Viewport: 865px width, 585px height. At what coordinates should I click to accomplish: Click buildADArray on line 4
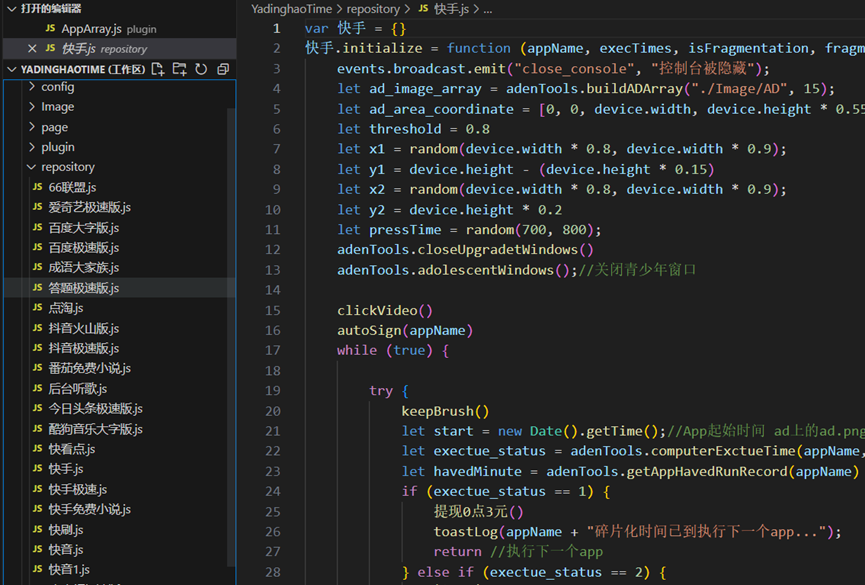(634, 88)
